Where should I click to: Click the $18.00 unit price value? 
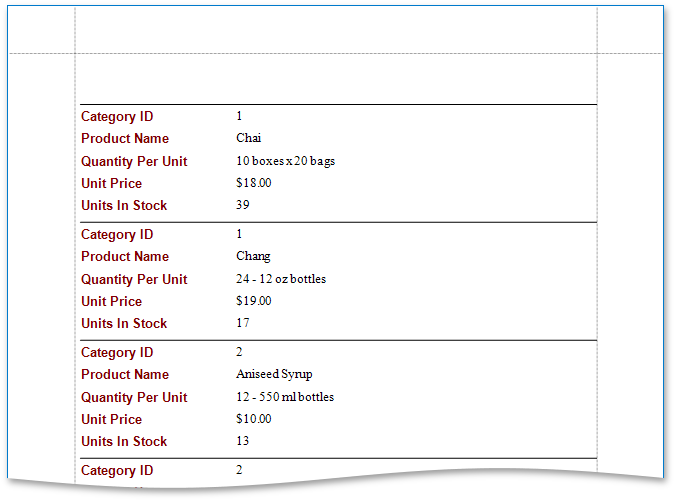click(x=254, y=183)
